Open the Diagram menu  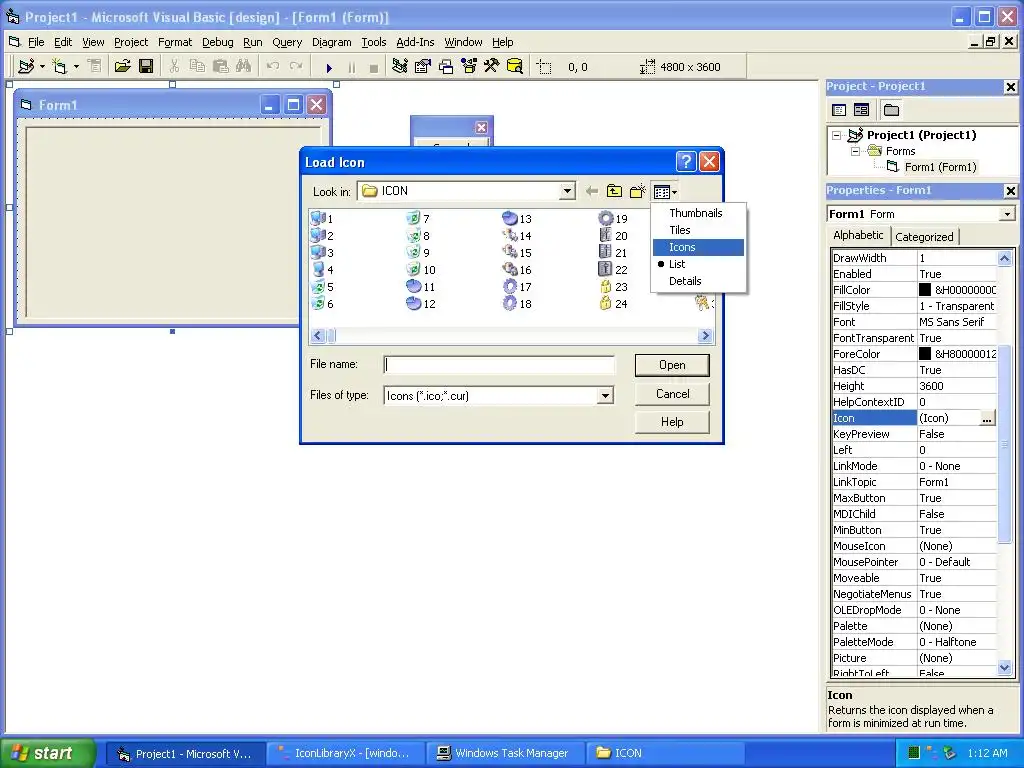pos(332,42)
